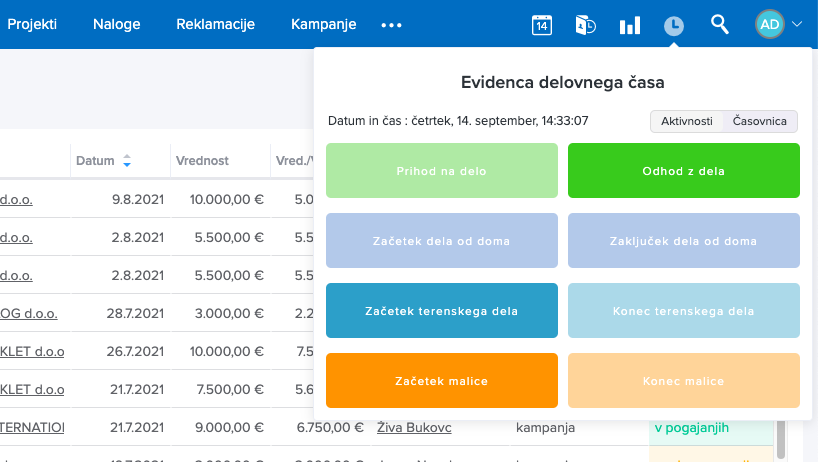Screen dimensions: 818x462
Task: Open the bar chart reports icon
Action: click(x=630, y=25)
